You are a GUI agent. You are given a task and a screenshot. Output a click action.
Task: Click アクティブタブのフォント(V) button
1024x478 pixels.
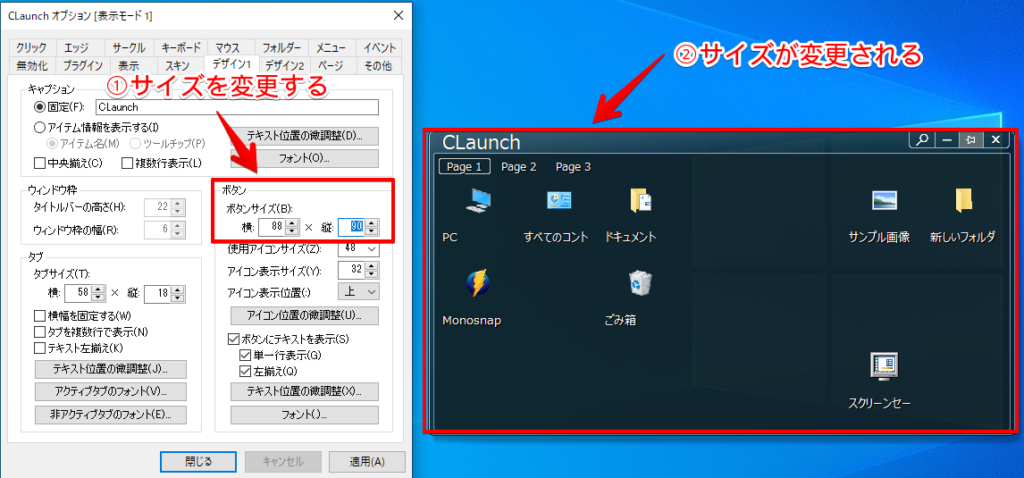(x=110, y=392)
